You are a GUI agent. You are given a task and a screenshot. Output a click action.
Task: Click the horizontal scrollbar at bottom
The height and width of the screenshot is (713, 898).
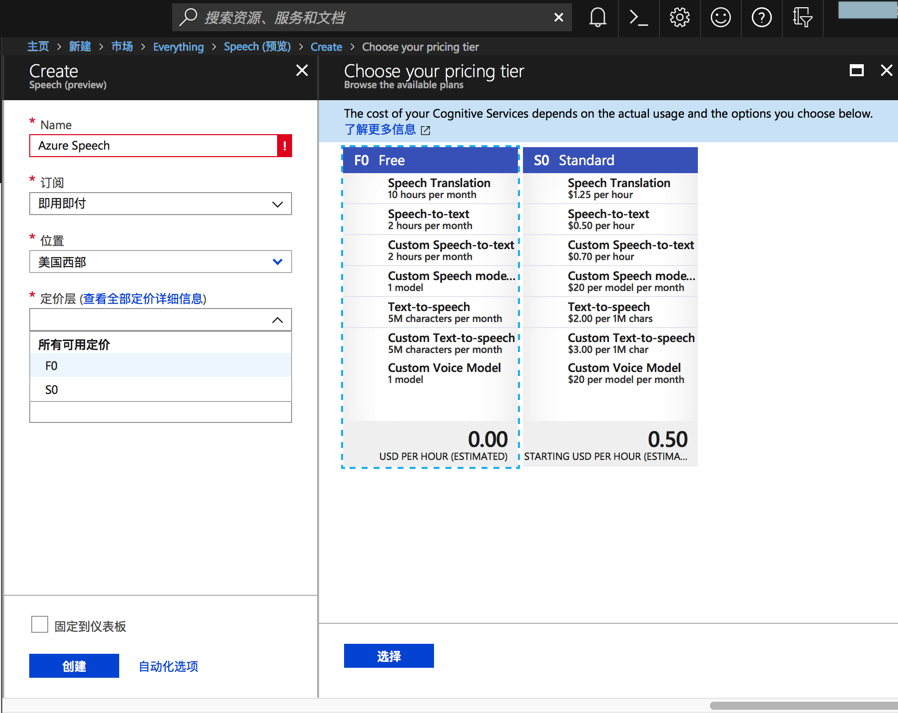(804, 706)
